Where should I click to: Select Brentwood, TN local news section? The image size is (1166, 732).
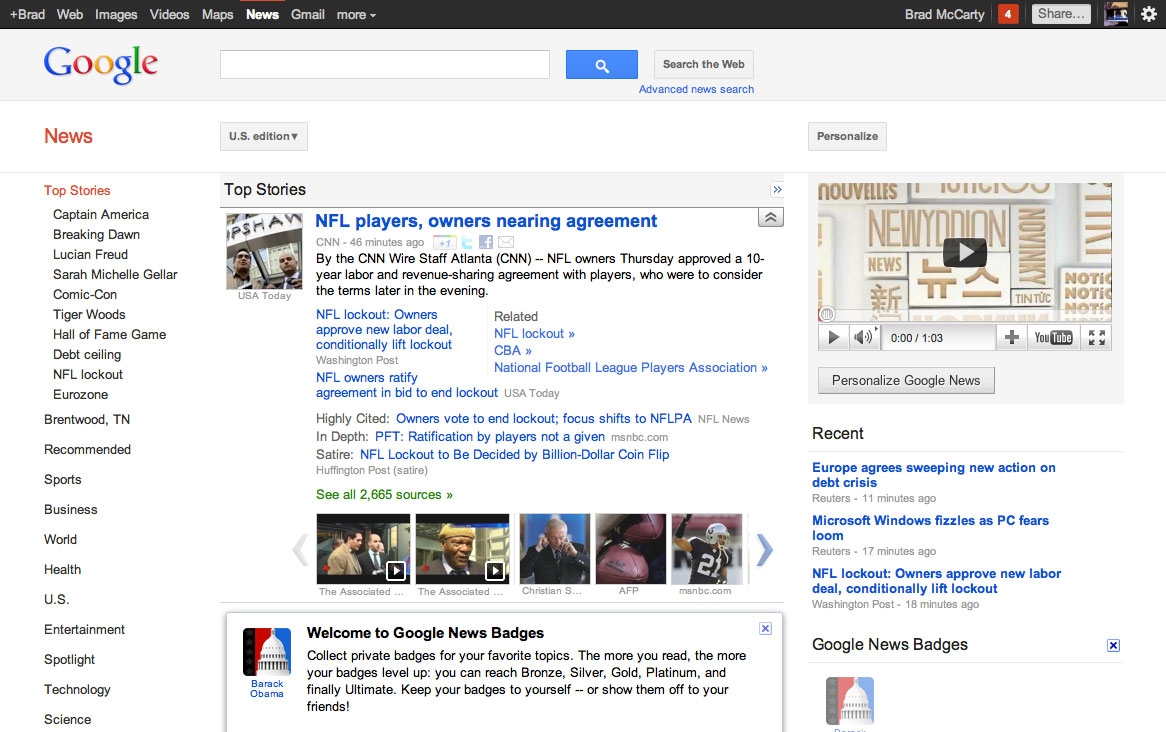tap(87, 420)
